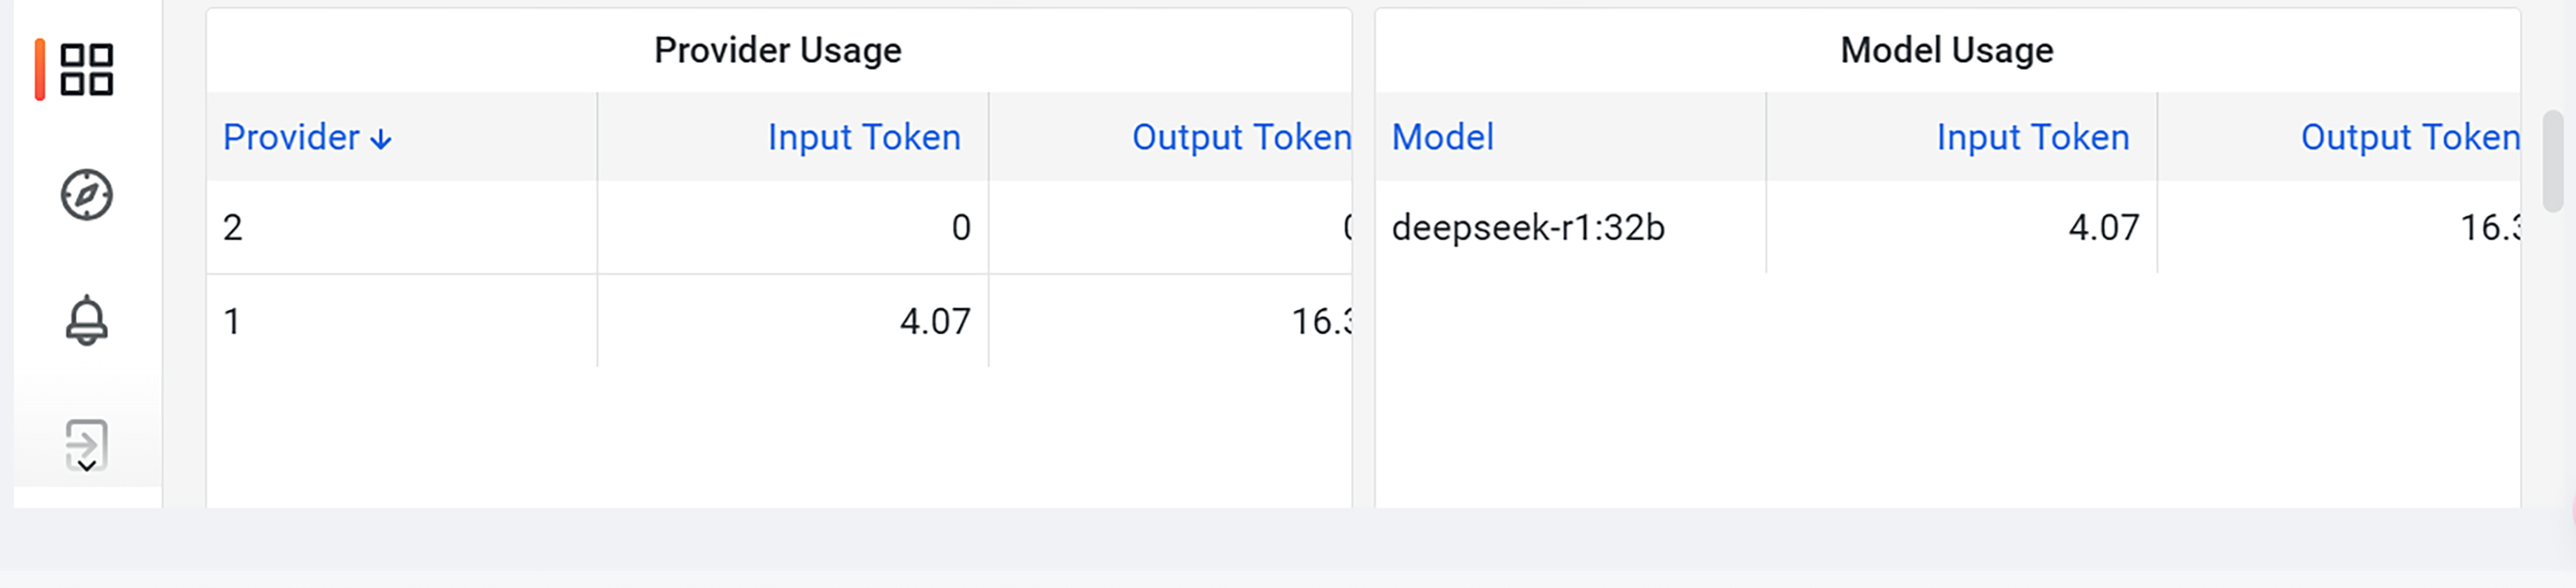Sort Model Usage by Output Token
Image resolution: width=2576 pixels, height=588 pixels.
click(2409, 137)
